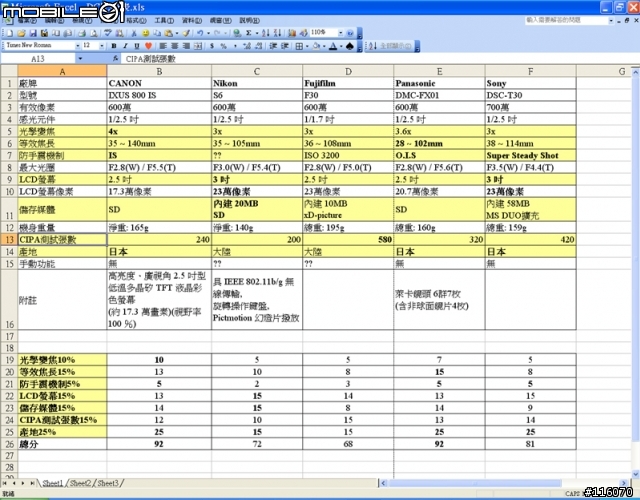Expand the AutoSum functions arrow
This screenshot has width=640, height=500.
coord(257,33)
